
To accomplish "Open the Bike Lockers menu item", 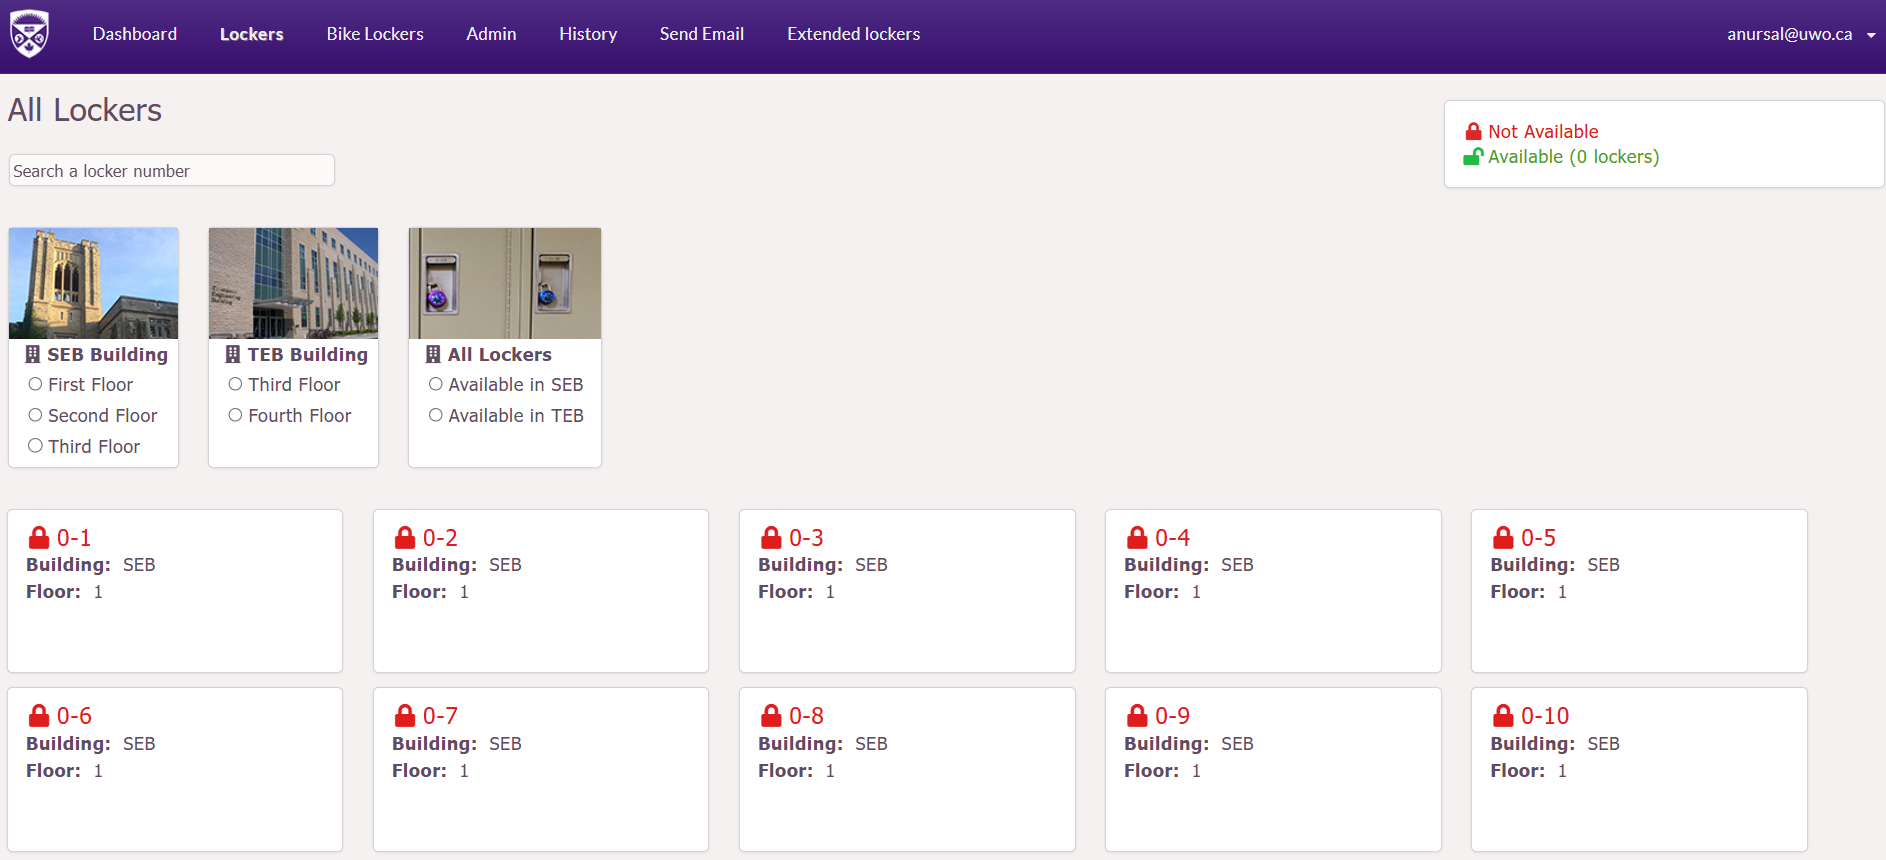I will (375, 34).
